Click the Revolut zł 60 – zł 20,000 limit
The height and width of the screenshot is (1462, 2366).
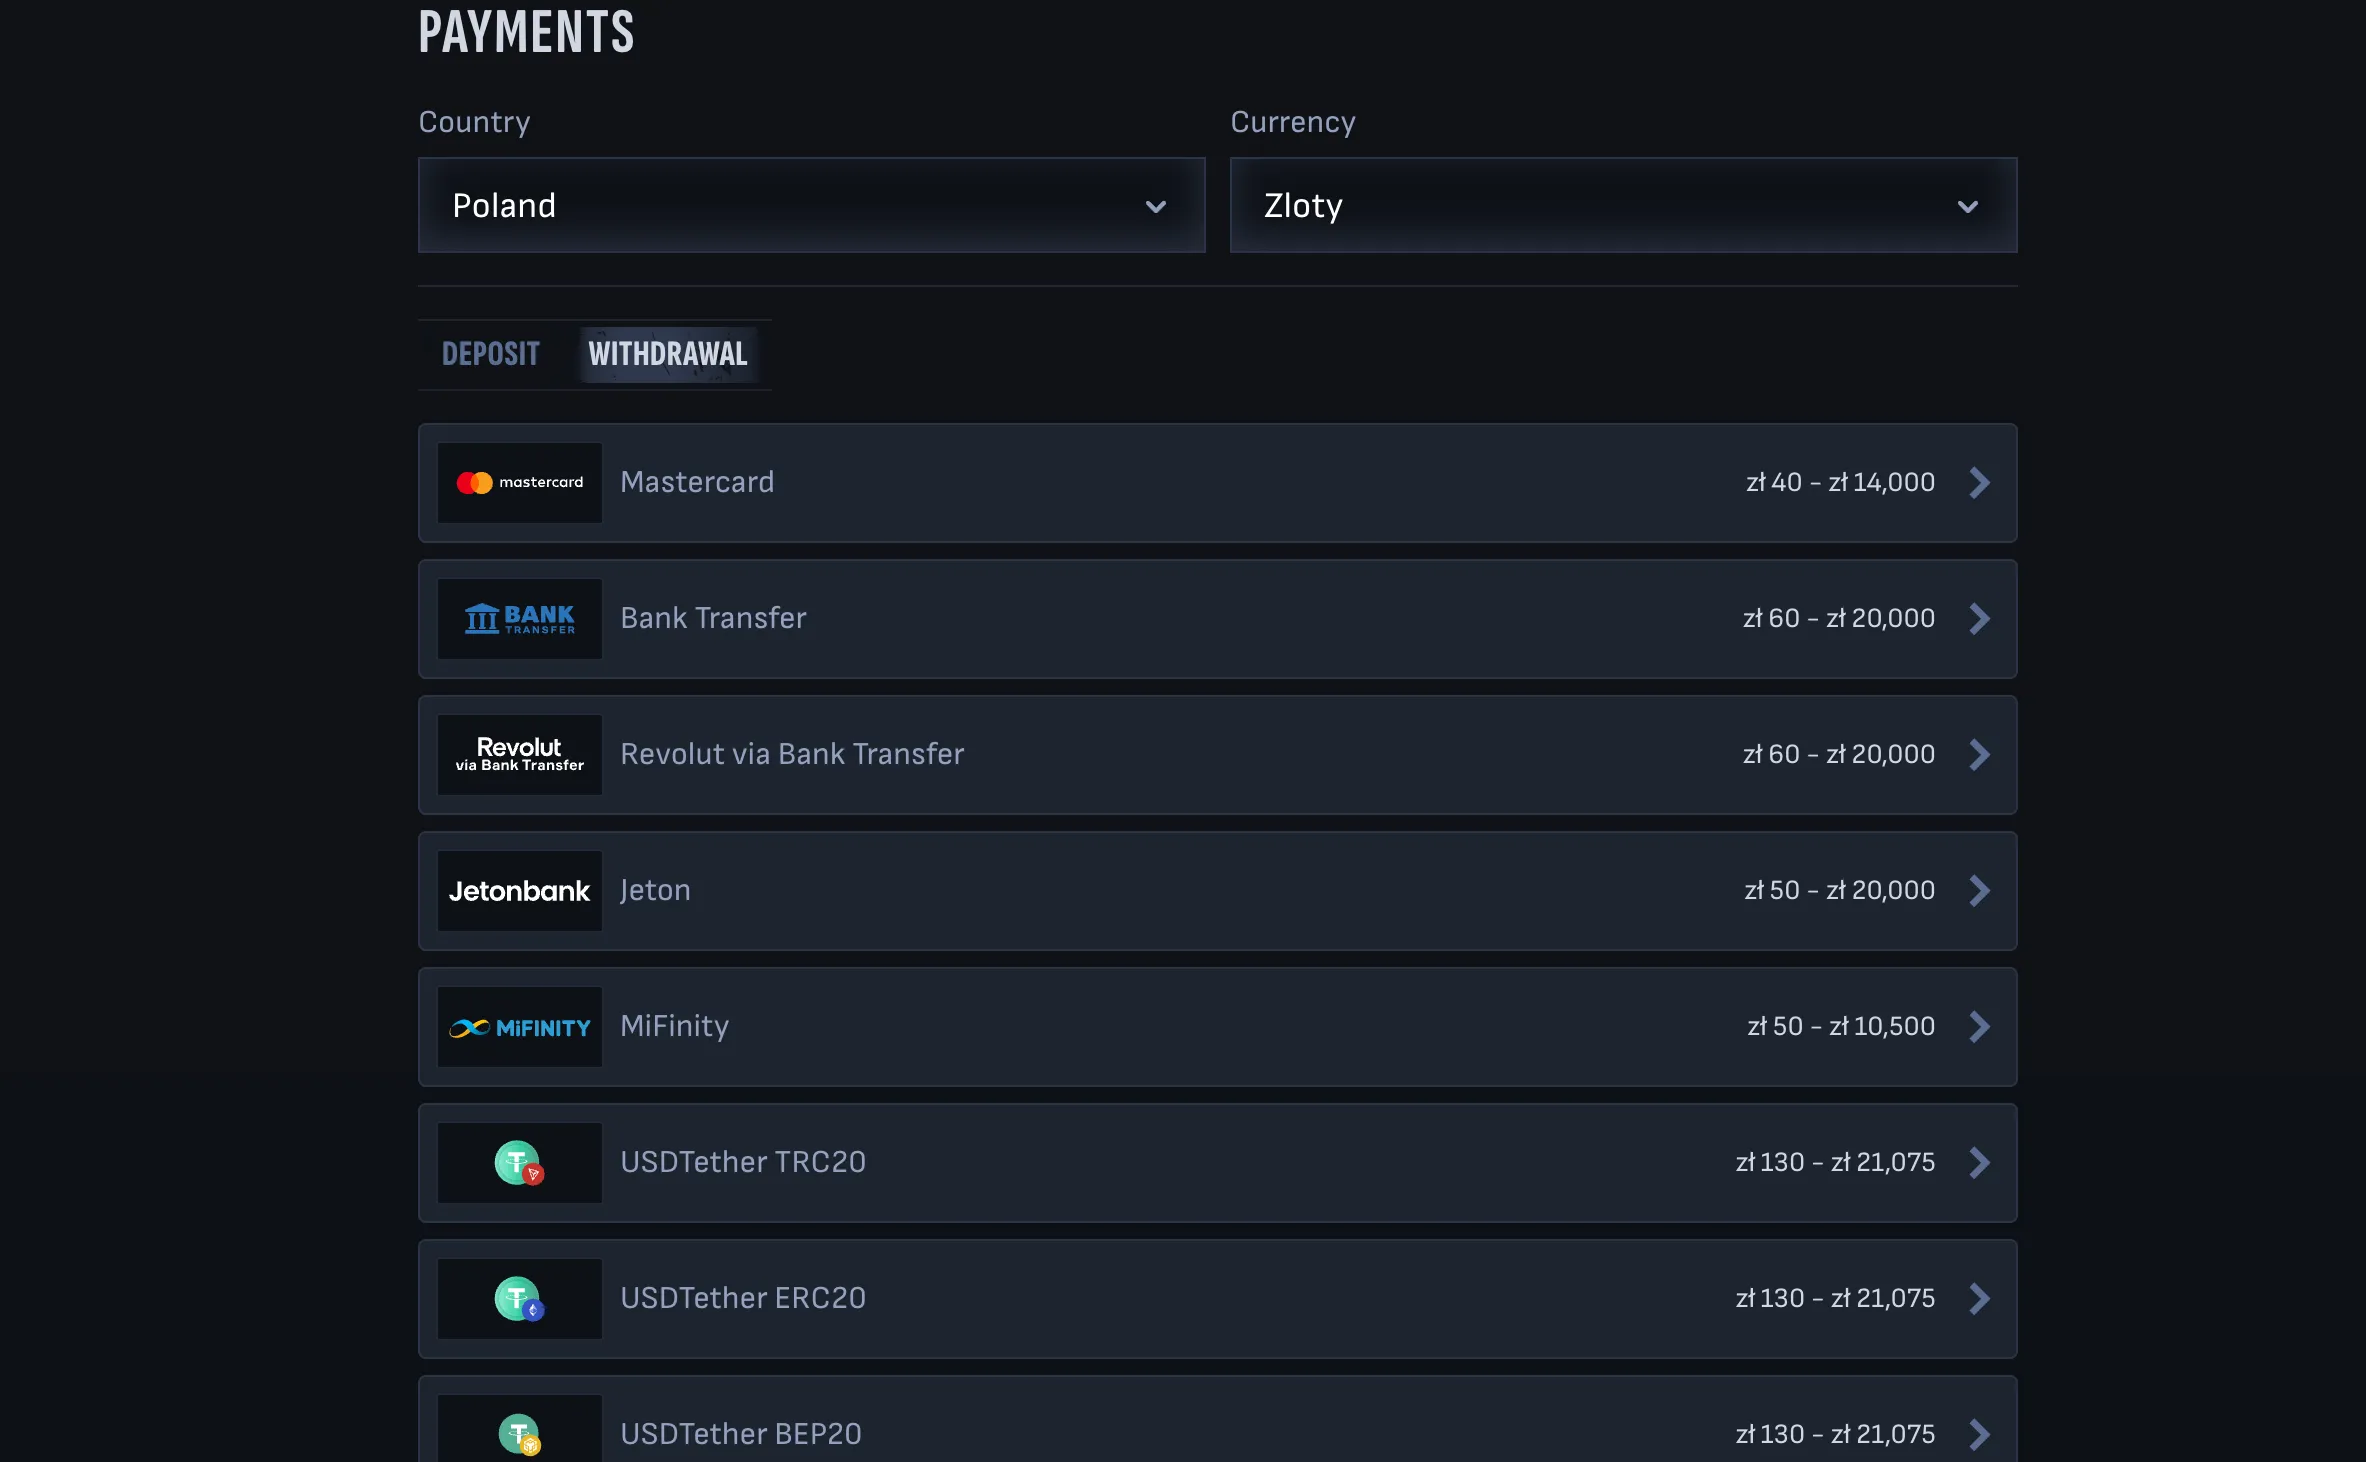coord(1839,755)
